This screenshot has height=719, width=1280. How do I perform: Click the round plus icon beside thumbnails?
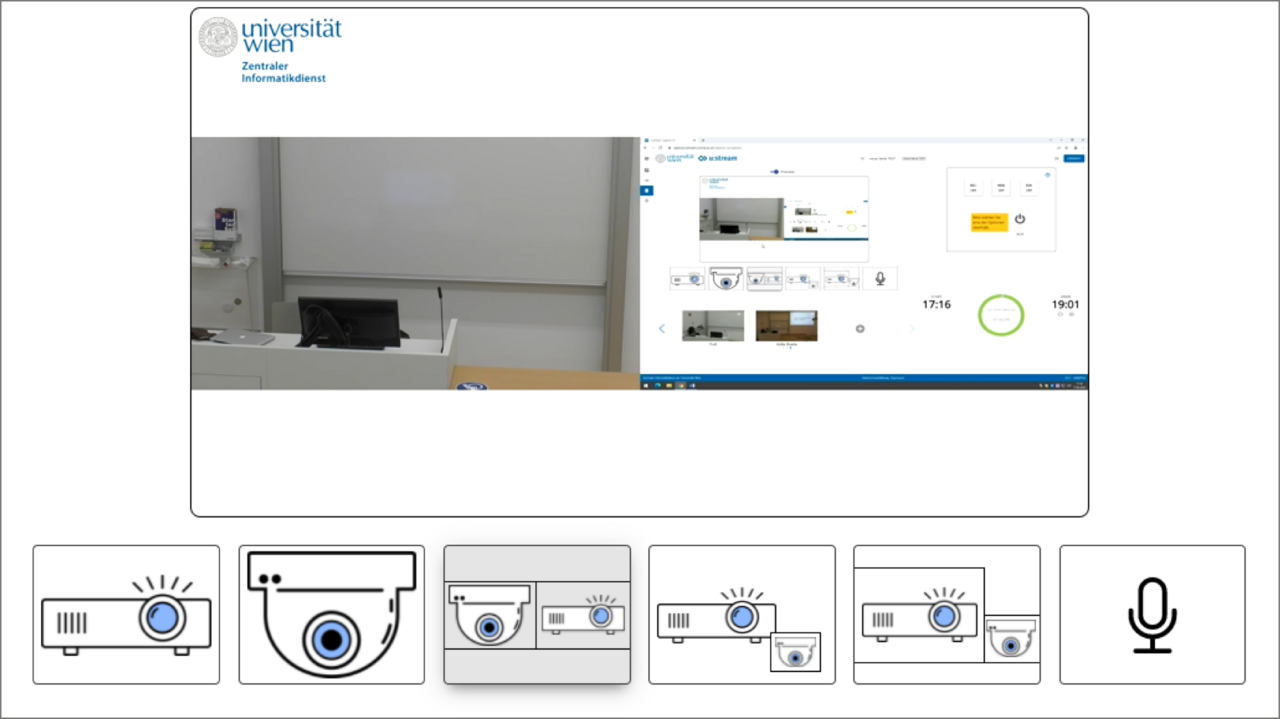coord(859,328)
